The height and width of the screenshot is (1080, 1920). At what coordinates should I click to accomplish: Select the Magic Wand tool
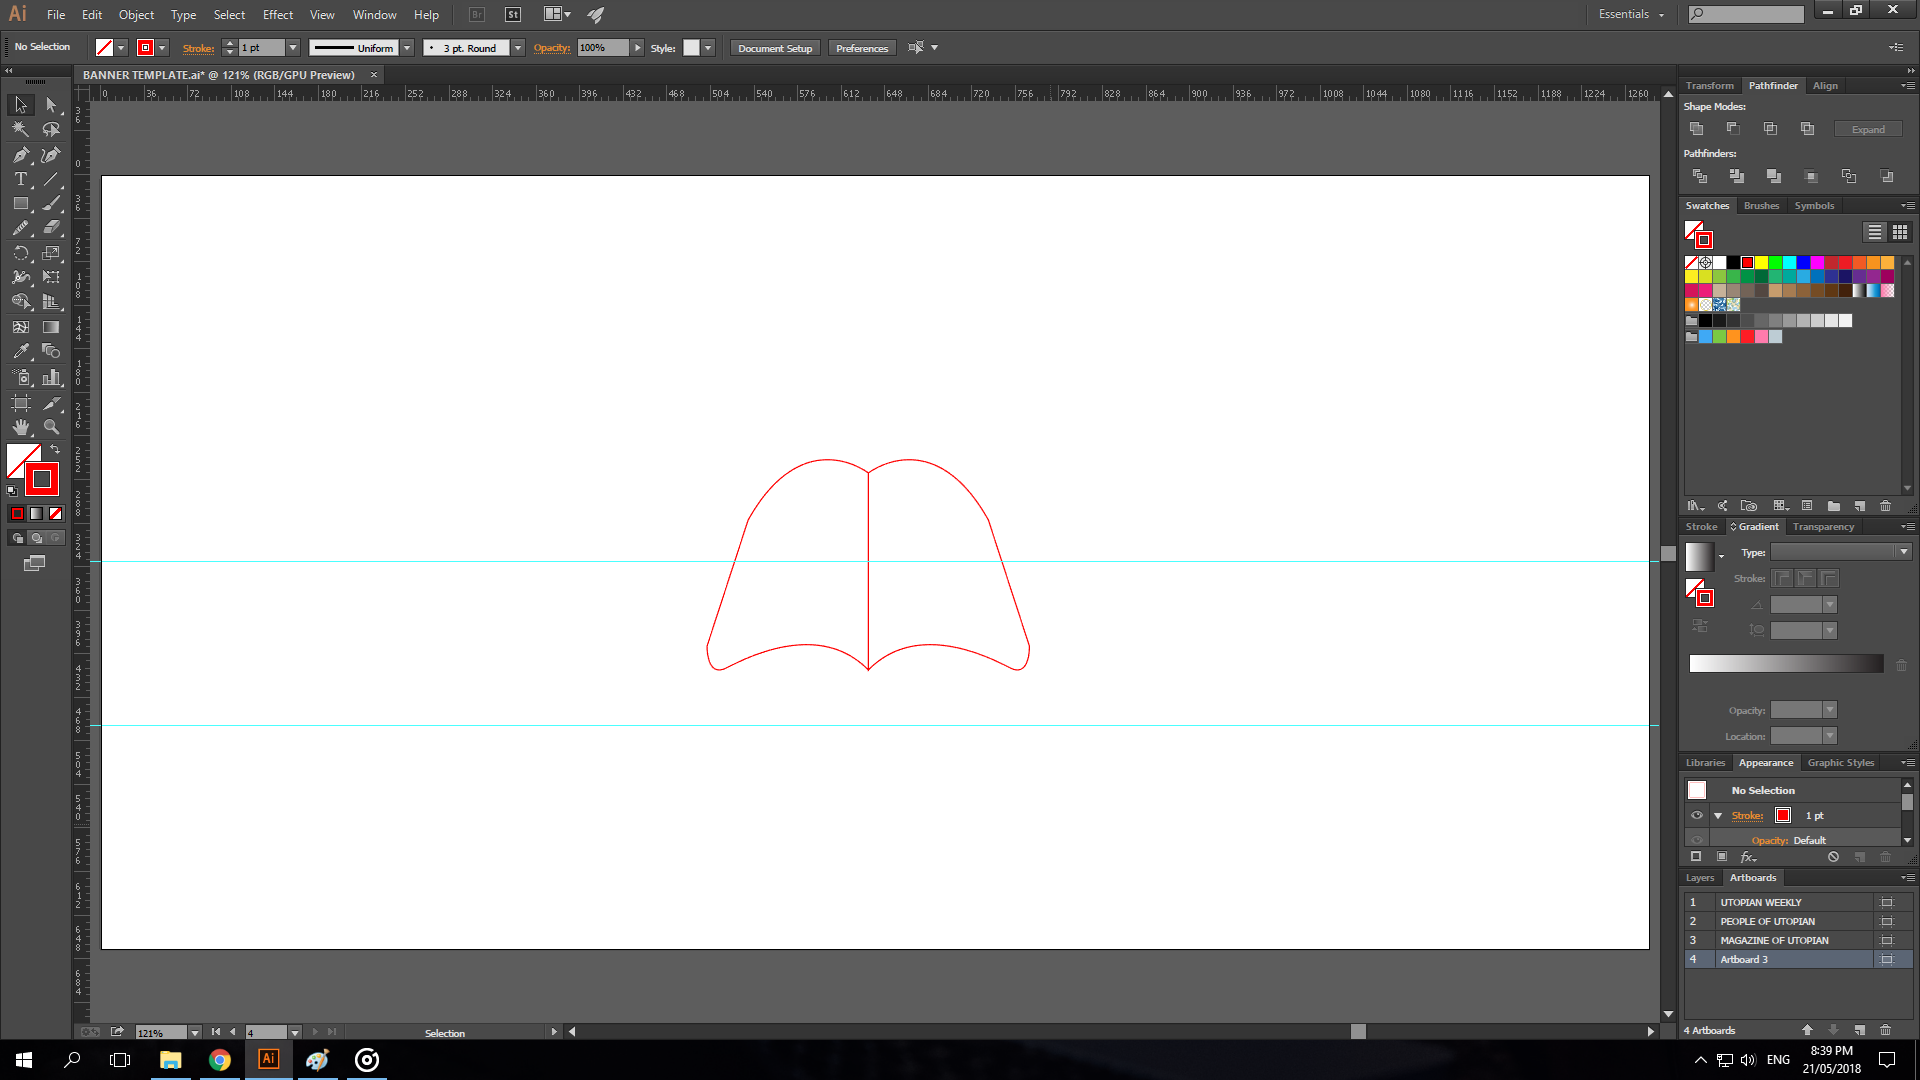21,129
